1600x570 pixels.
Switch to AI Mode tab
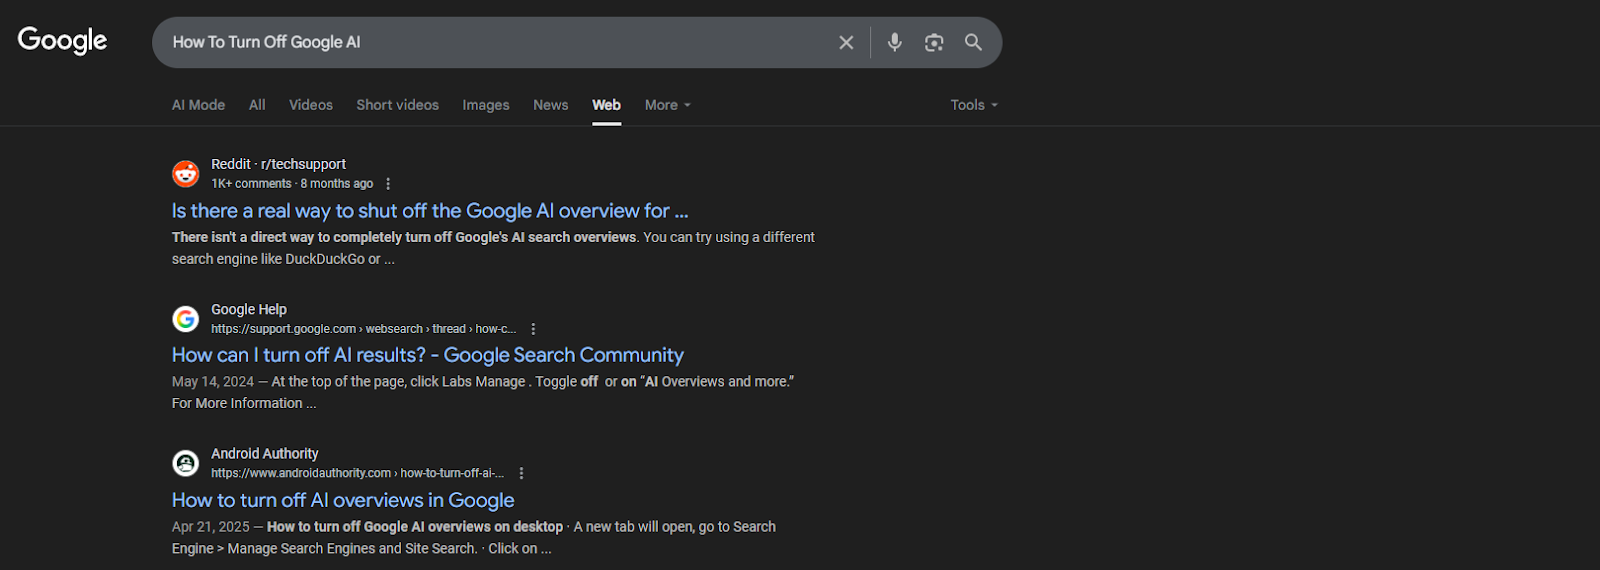coord(198,105)
